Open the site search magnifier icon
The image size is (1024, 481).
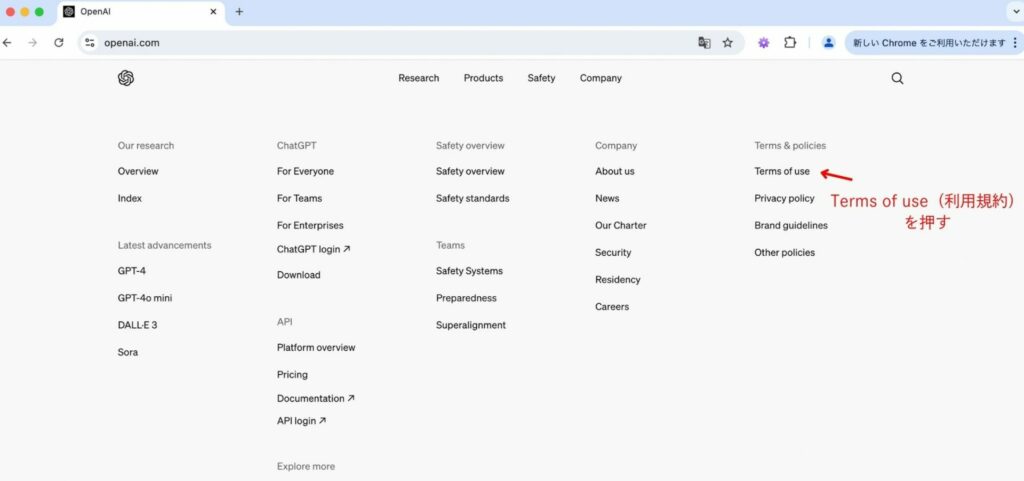click(897, 78)
